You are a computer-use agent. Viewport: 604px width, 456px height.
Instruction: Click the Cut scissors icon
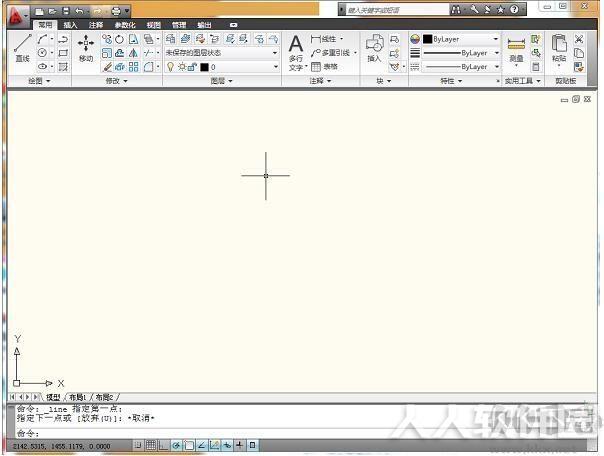(x=579, y=39)
